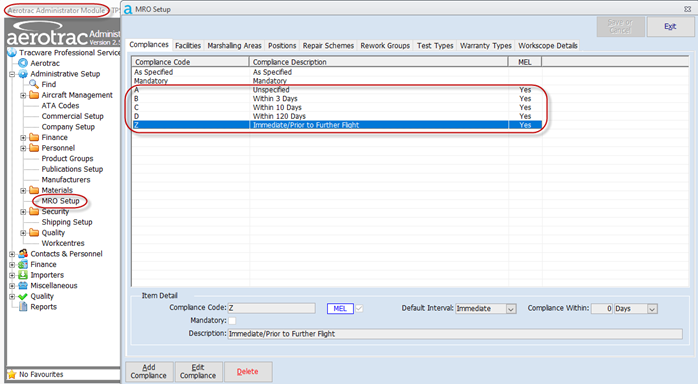Click the green Quality checkmark icon
This screenshot has width=698, height=384.
click(x=23, y=296)
